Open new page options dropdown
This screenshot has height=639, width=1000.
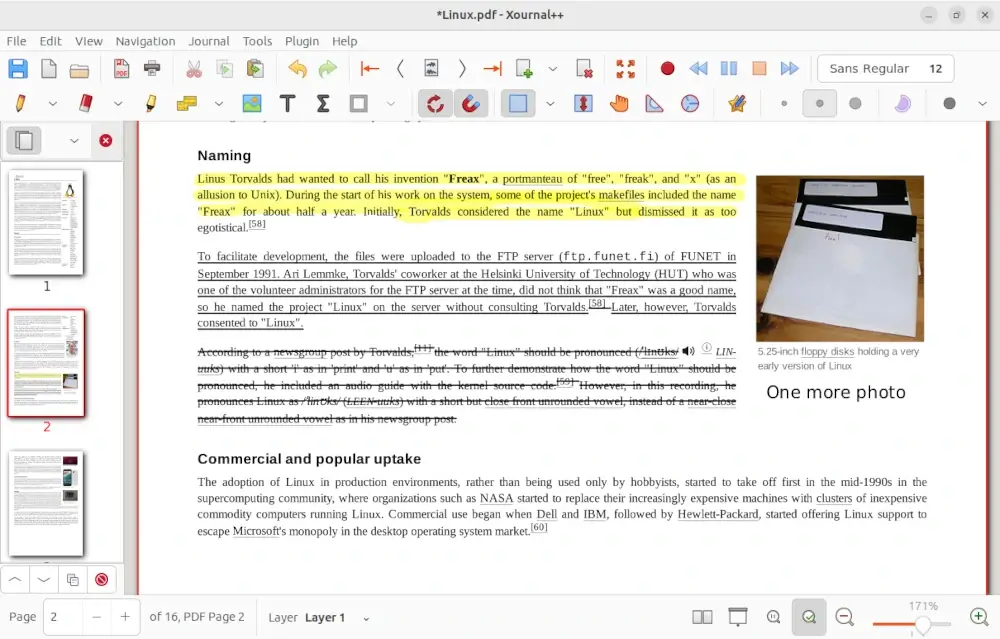(553, 68)
